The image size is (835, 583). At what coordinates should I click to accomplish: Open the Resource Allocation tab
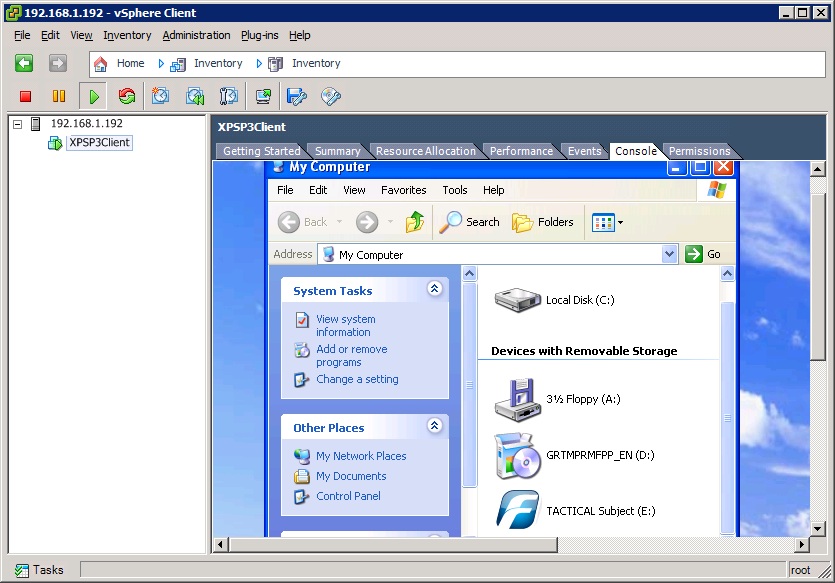(x=425, y=151)
